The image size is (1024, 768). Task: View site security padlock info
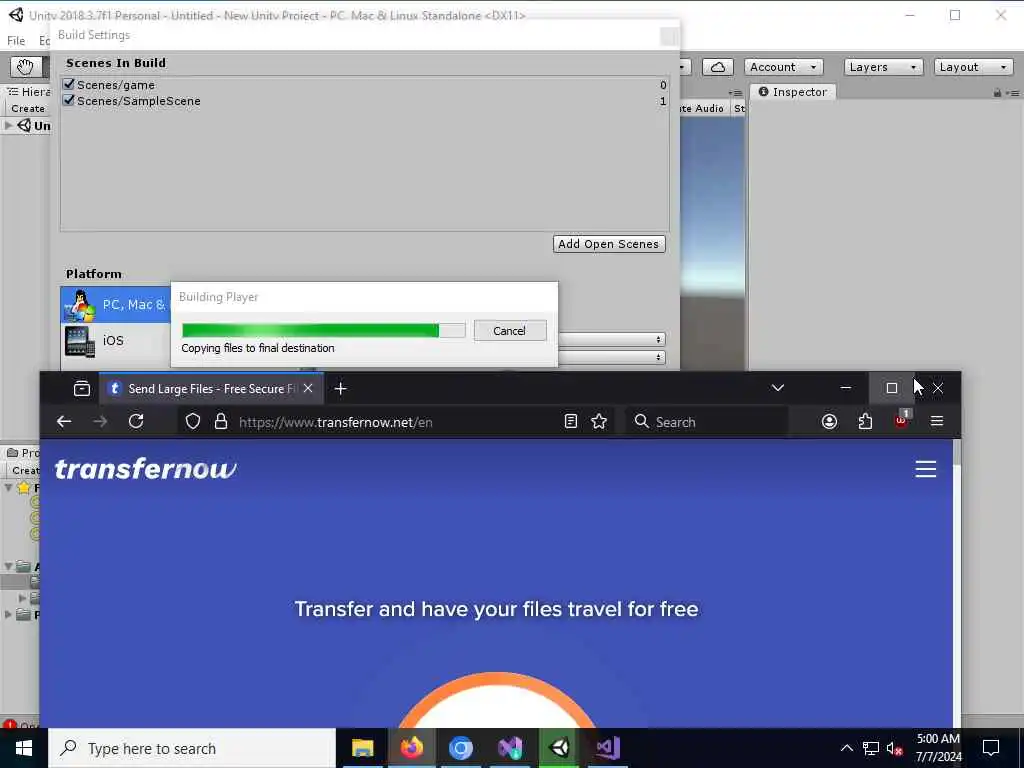[221, 422]
